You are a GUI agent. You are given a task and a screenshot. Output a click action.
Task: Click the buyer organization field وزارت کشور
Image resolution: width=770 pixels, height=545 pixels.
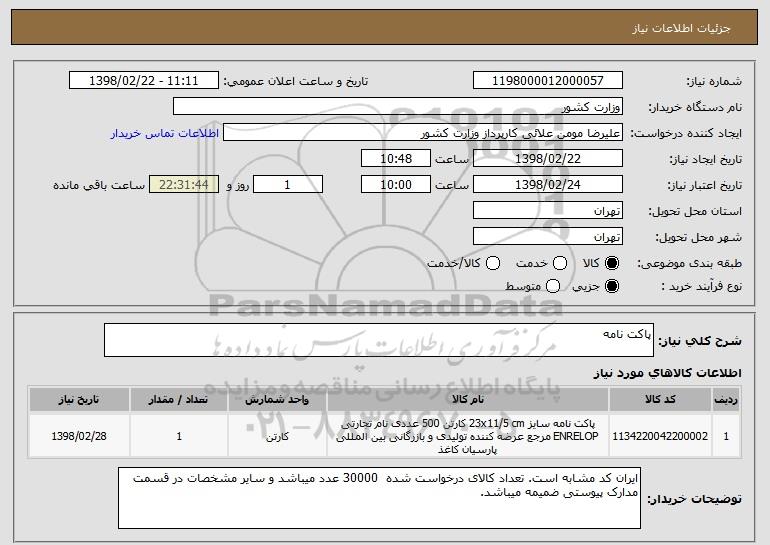click(398, 107)
